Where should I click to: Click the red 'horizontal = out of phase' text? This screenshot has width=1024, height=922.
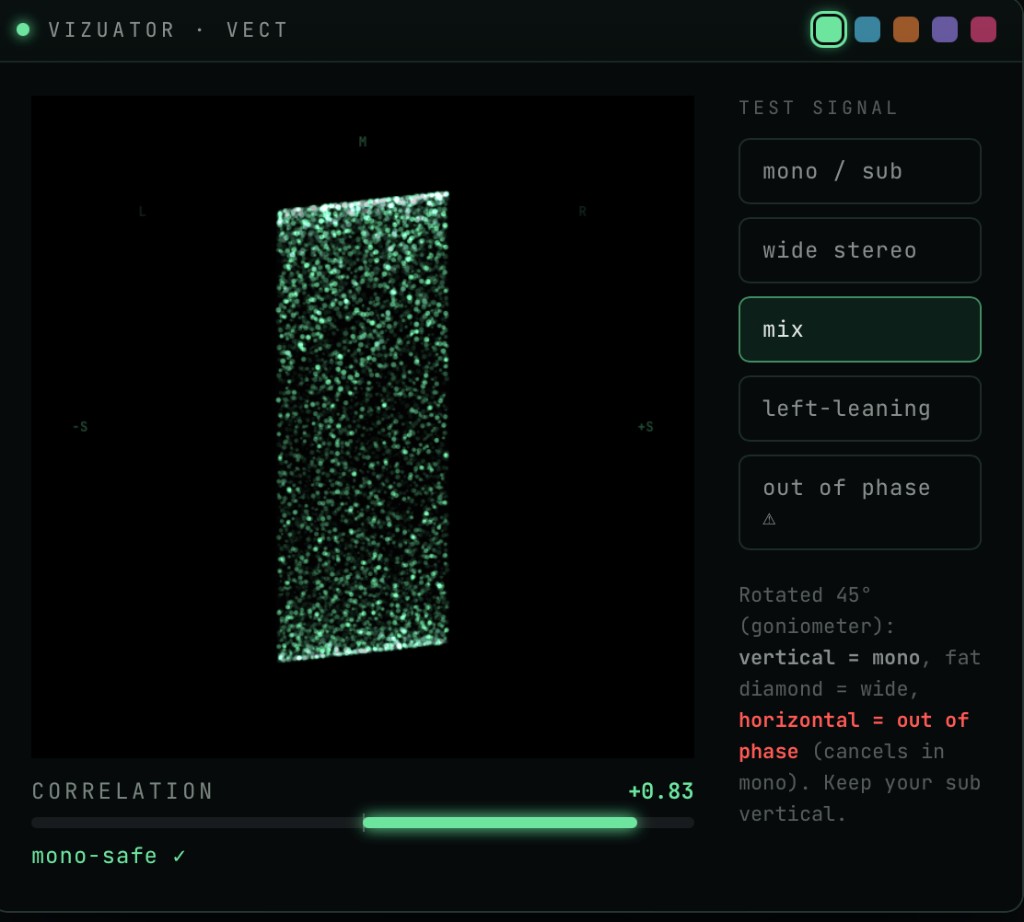[x=854, y=736]
